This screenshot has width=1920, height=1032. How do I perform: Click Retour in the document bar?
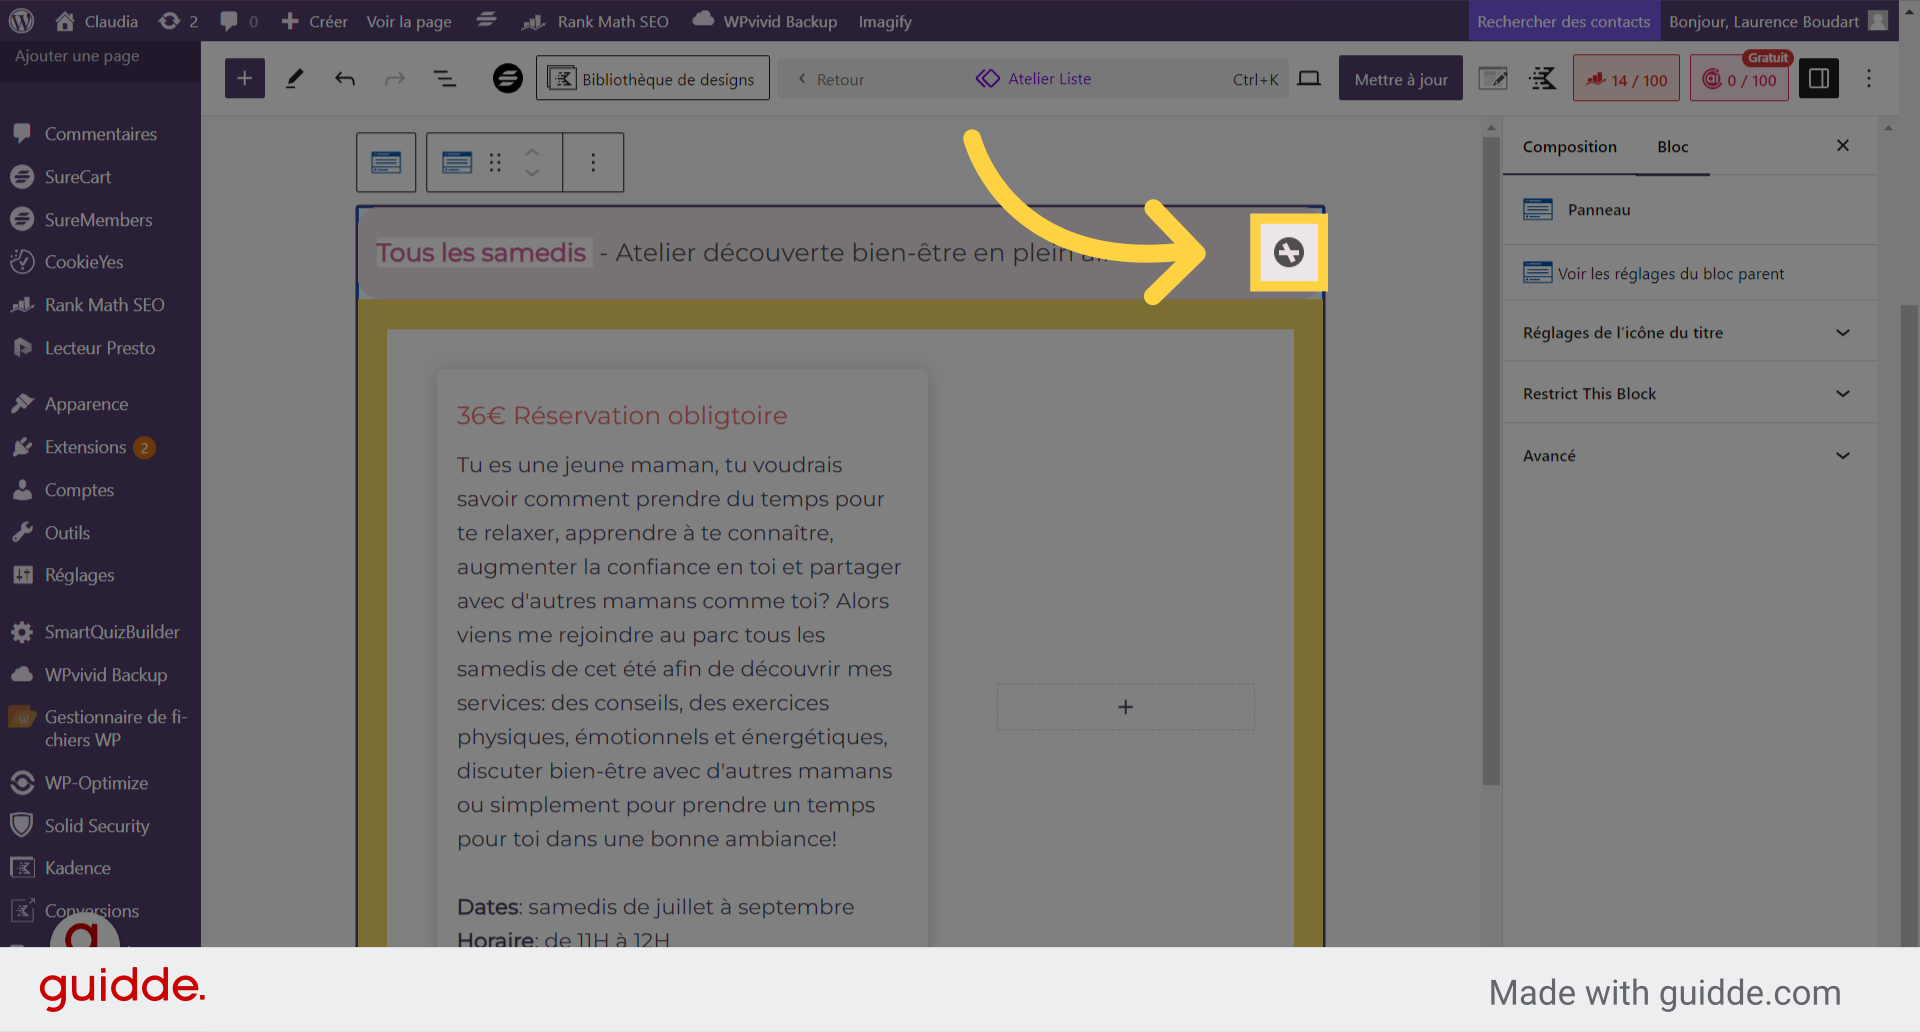coord(831,79)
